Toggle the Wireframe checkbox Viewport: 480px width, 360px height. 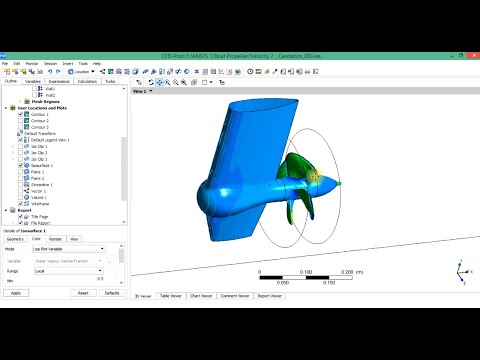20,204
